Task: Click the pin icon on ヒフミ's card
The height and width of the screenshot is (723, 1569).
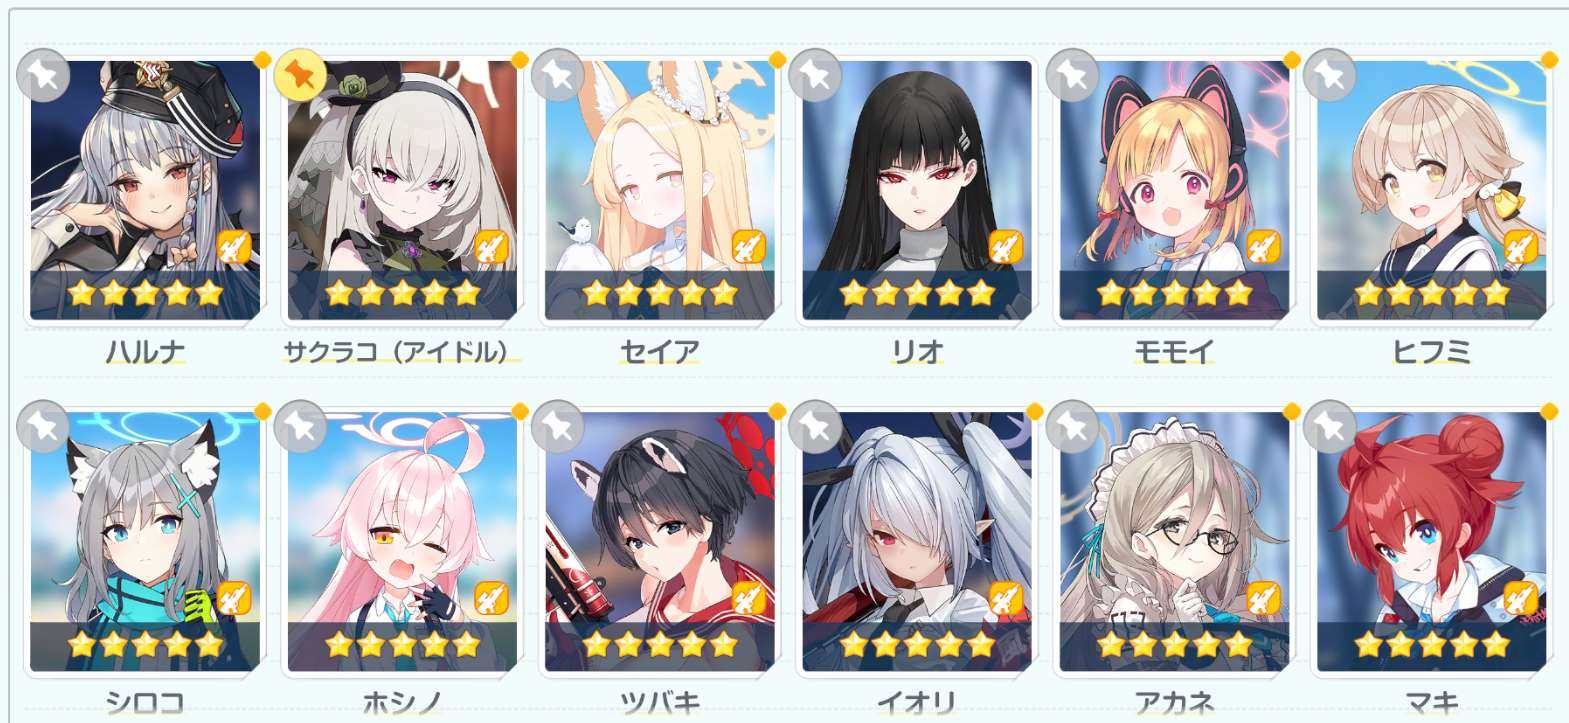Action: click(x=1330, y=75)
